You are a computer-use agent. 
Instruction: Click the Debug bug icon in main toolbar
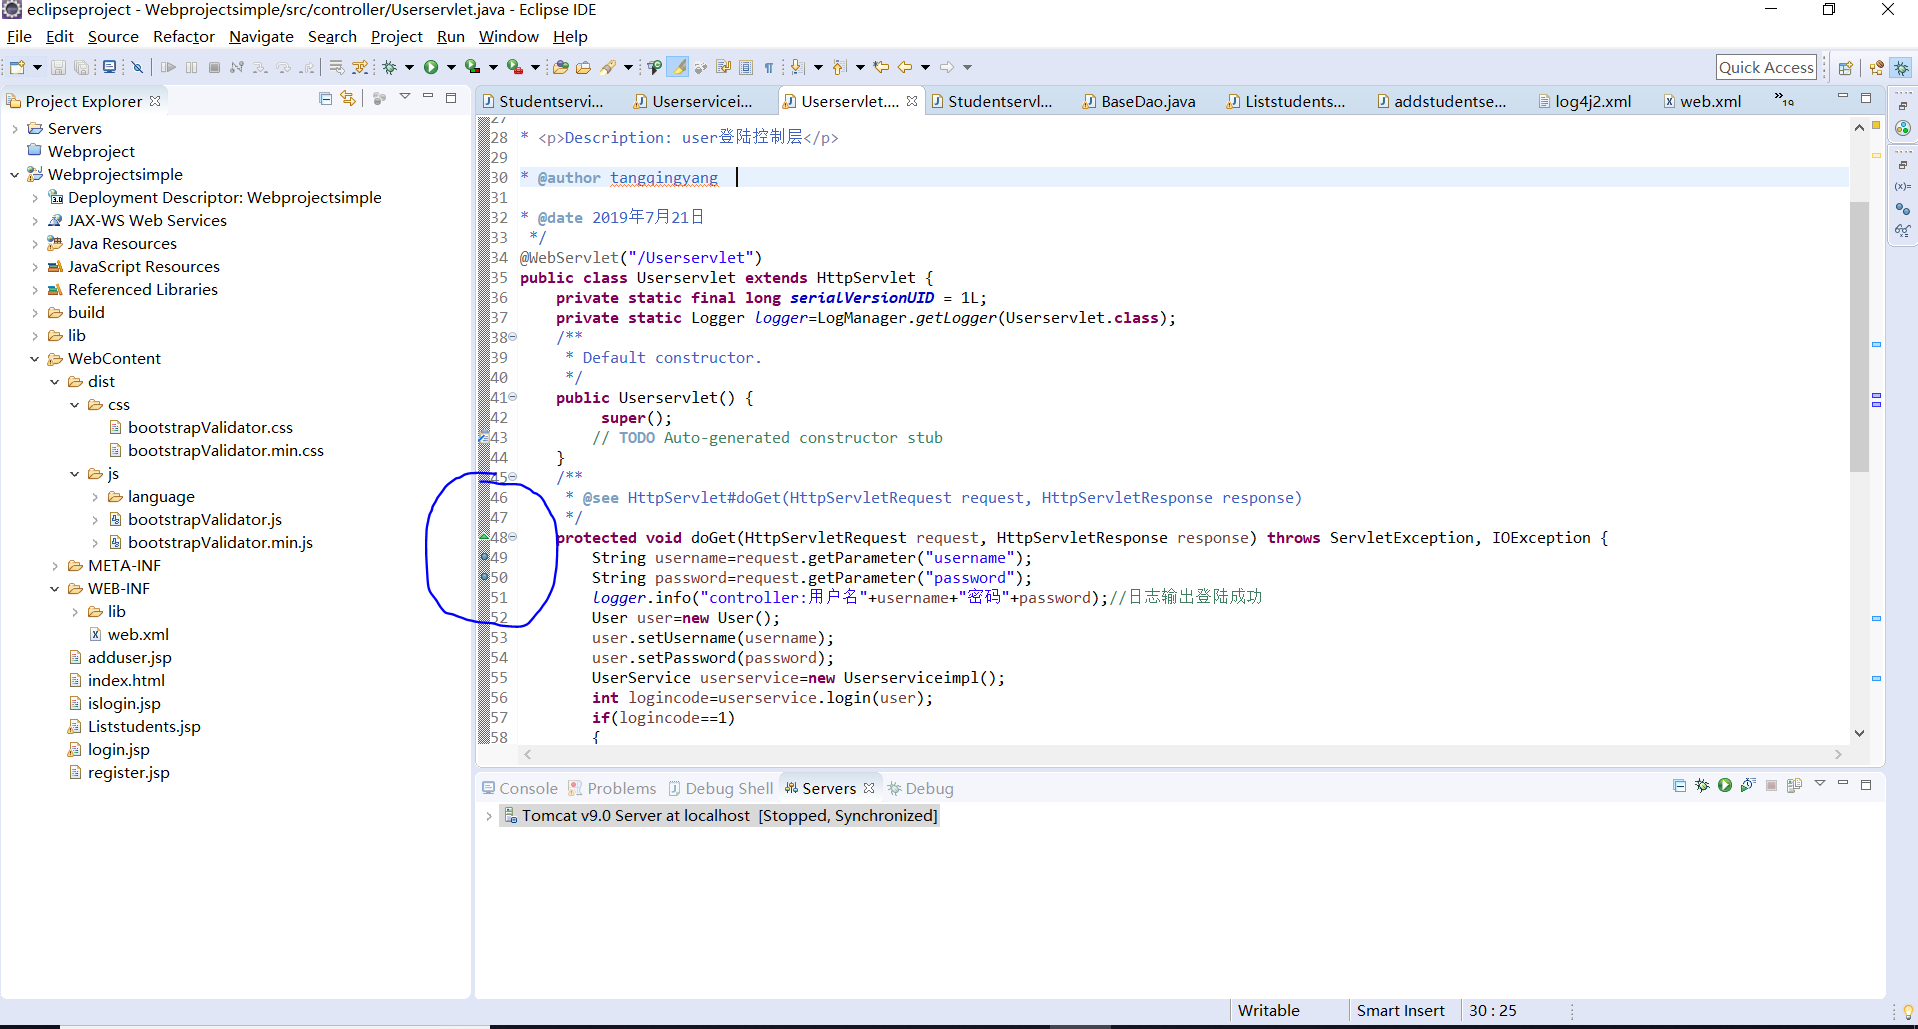[x=390, y=67]
